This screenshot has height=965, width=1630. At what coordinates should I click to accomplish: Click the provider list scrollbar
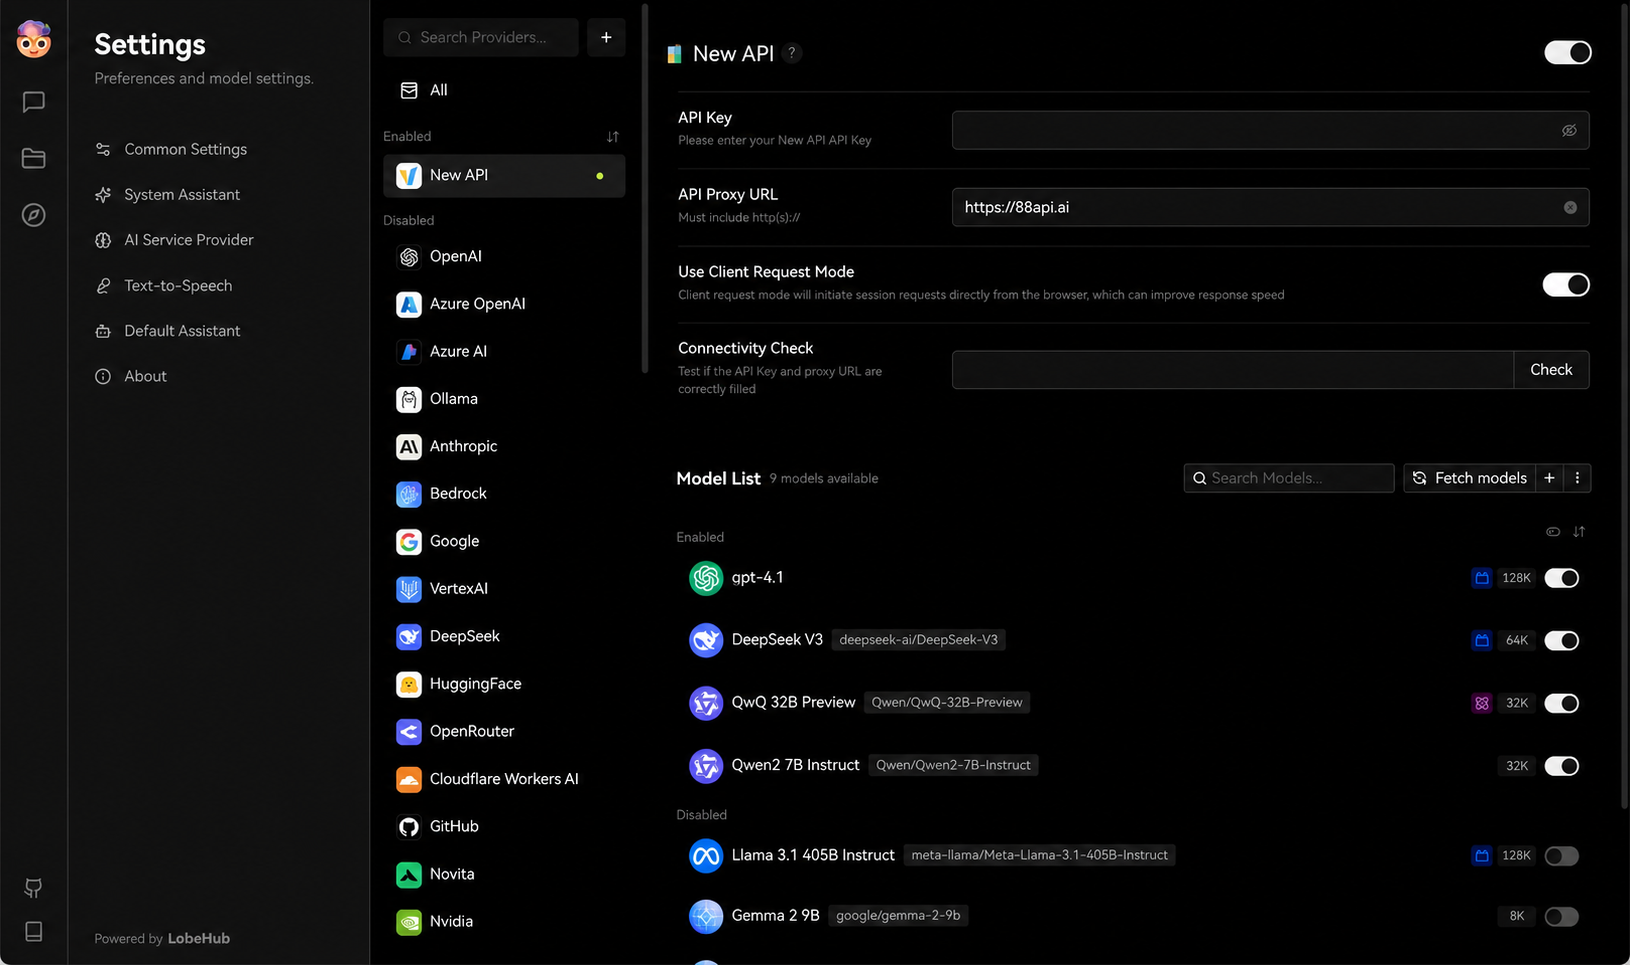(645, 190)
